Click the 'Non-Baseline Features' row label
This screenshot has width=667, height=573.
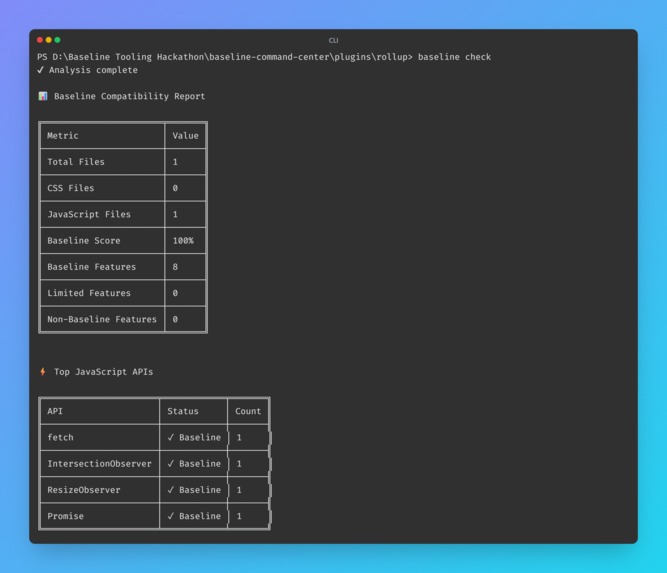pyautogui.click(x=102, y=319)
